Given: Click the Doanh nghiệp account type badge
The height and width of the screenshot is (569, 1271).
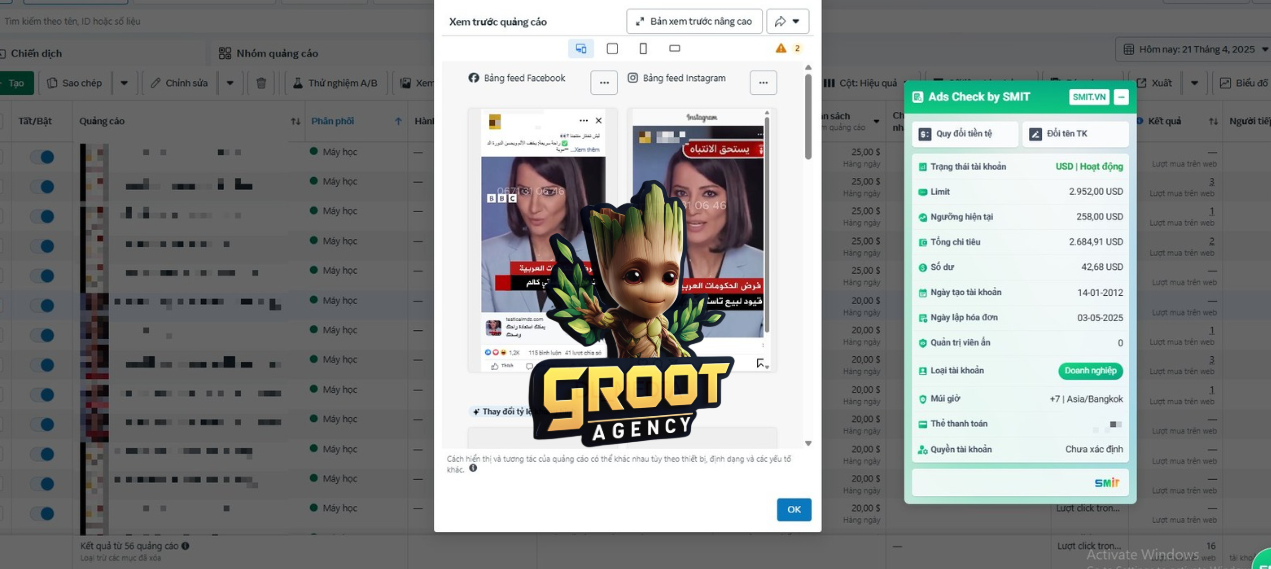Looking at the screenshot, I should tap(1090, 371).
